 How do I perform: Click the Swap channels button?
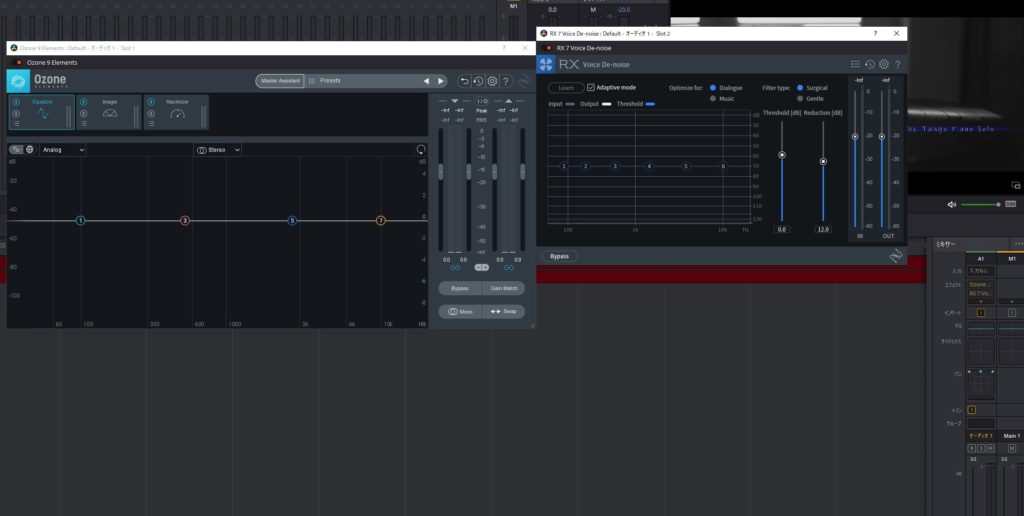pyautogui.click(x=504, y=312)
